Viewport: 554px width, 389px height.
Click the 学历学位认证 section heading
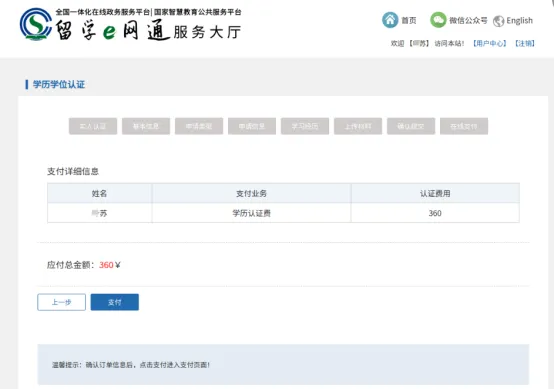click(x=59, y=84)
